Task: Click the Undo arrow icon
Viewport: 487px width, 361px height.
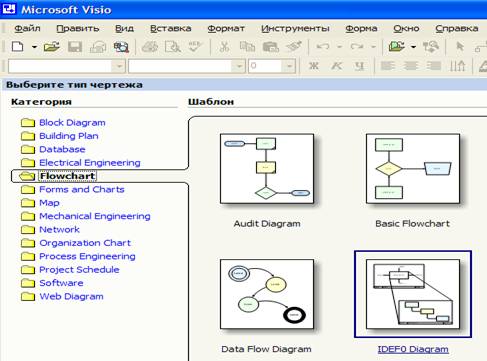Action: [x=323, y=47]
